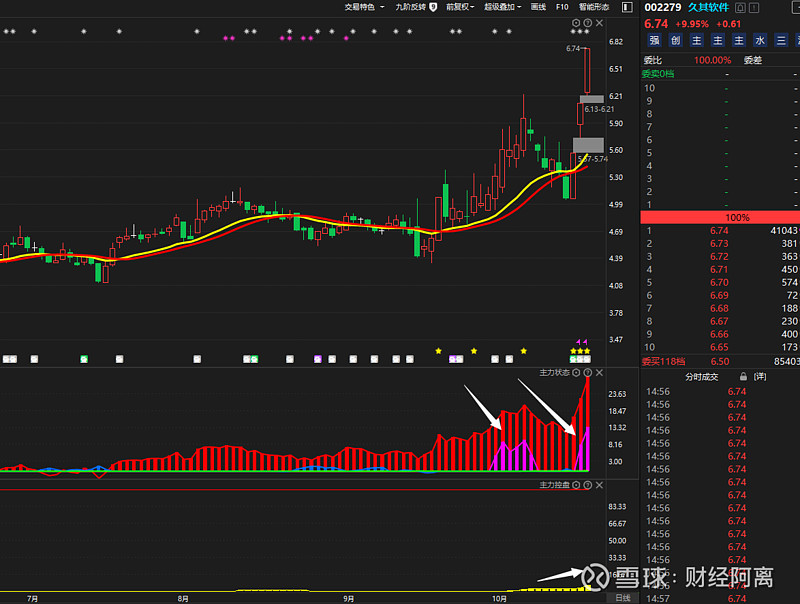Select the 画线 drawing tool menu
The width and height of the screenshot is (800, 604).
click(x=538, y=6)
